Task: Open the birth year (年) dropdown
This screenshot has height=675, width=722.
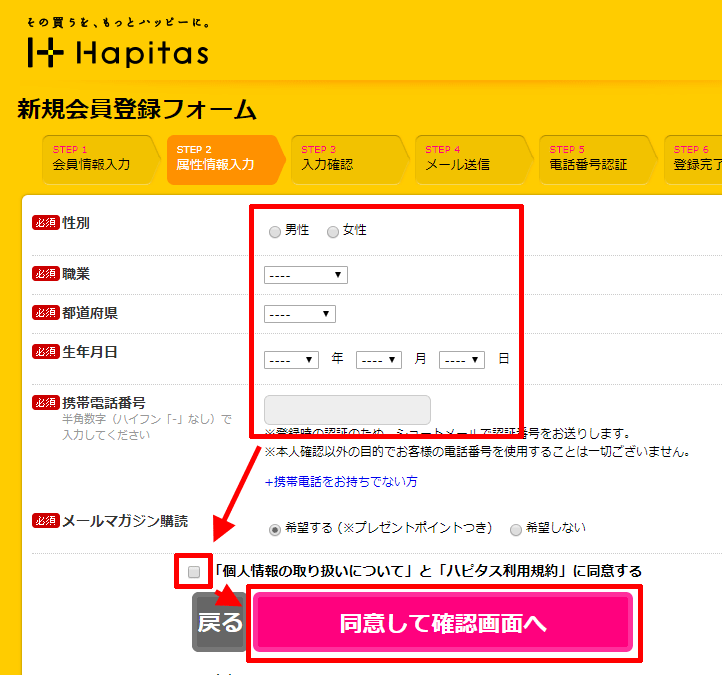Action: (291, 360)
